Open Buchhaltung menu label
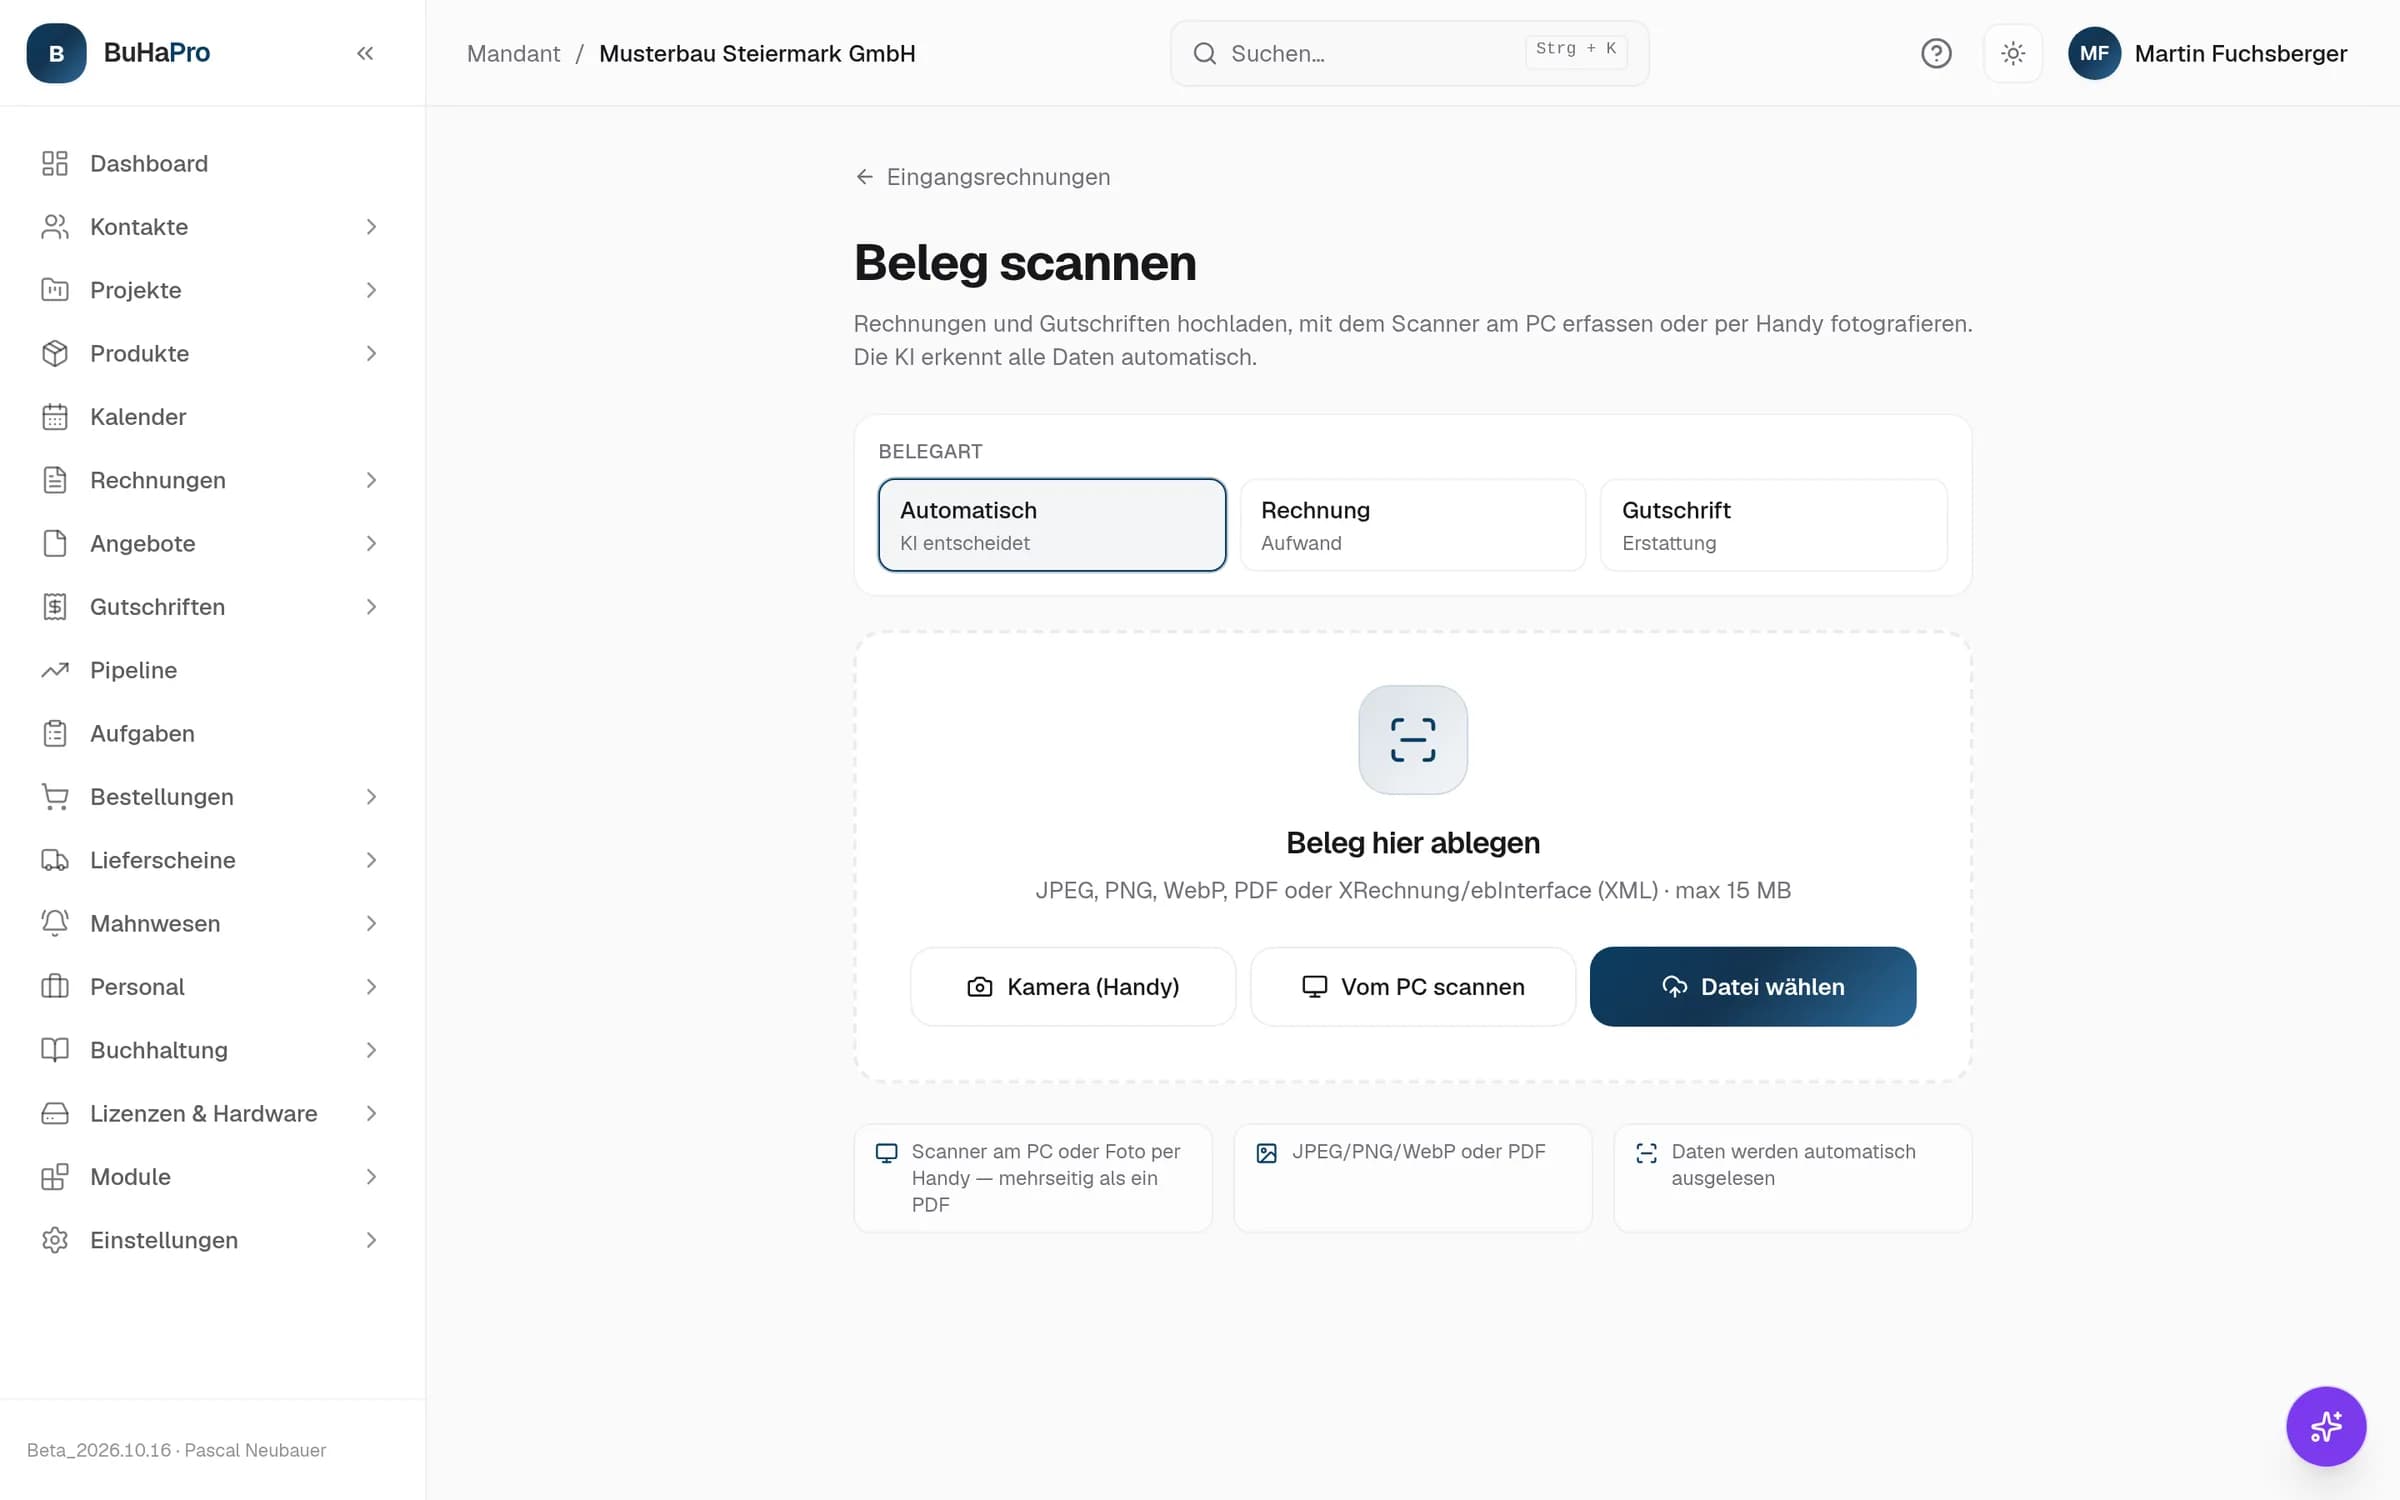The width and height of the screenshot is (2400, 1500). [x=159, y=1050]
